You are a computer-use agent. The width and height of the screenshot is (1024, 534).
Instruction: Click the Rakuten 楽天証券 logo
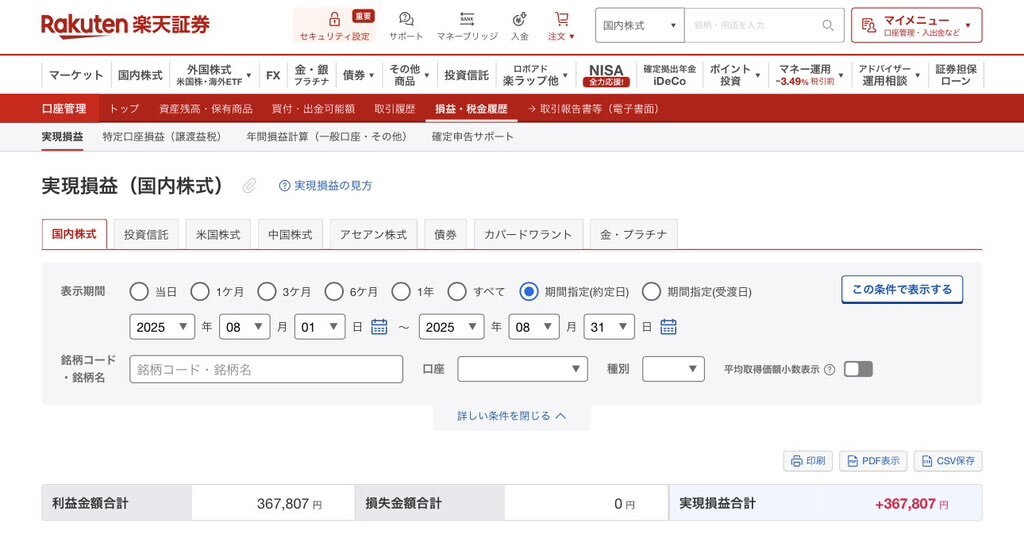coord(125,25)
